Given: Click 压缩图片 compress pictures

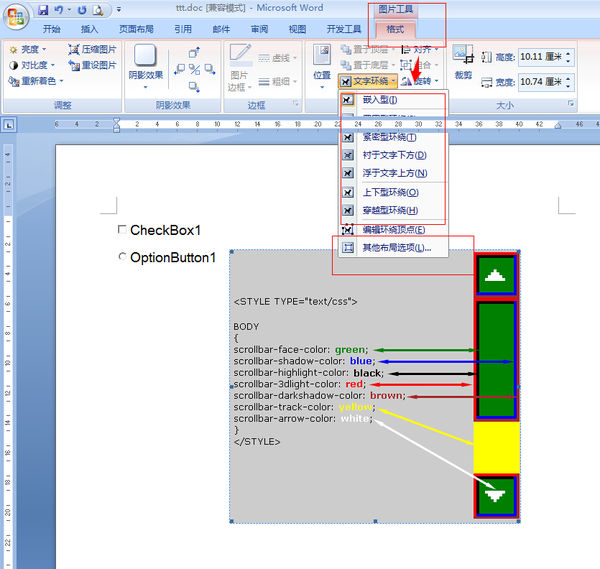Looking at the screenshot, I should tap(92, 49).
